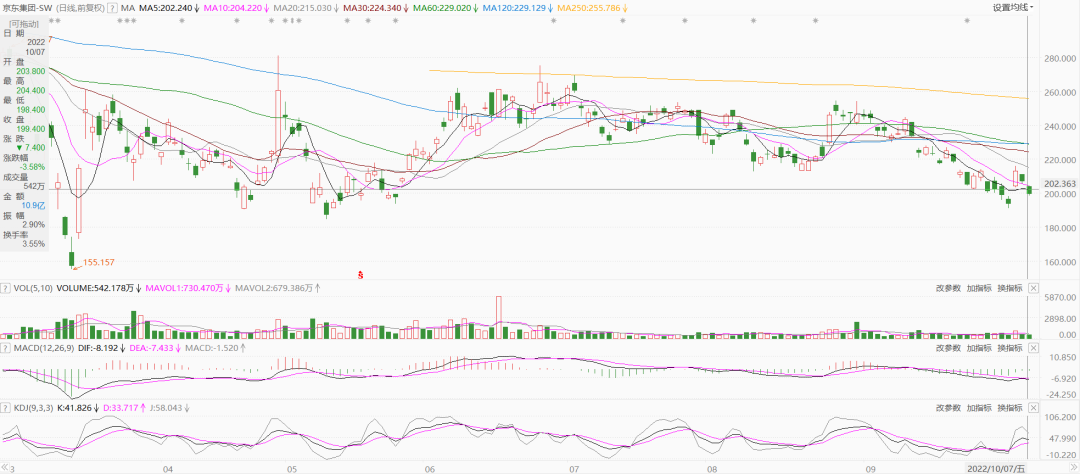Click the DIF:-8.192 value in MACD

point(96,348)
